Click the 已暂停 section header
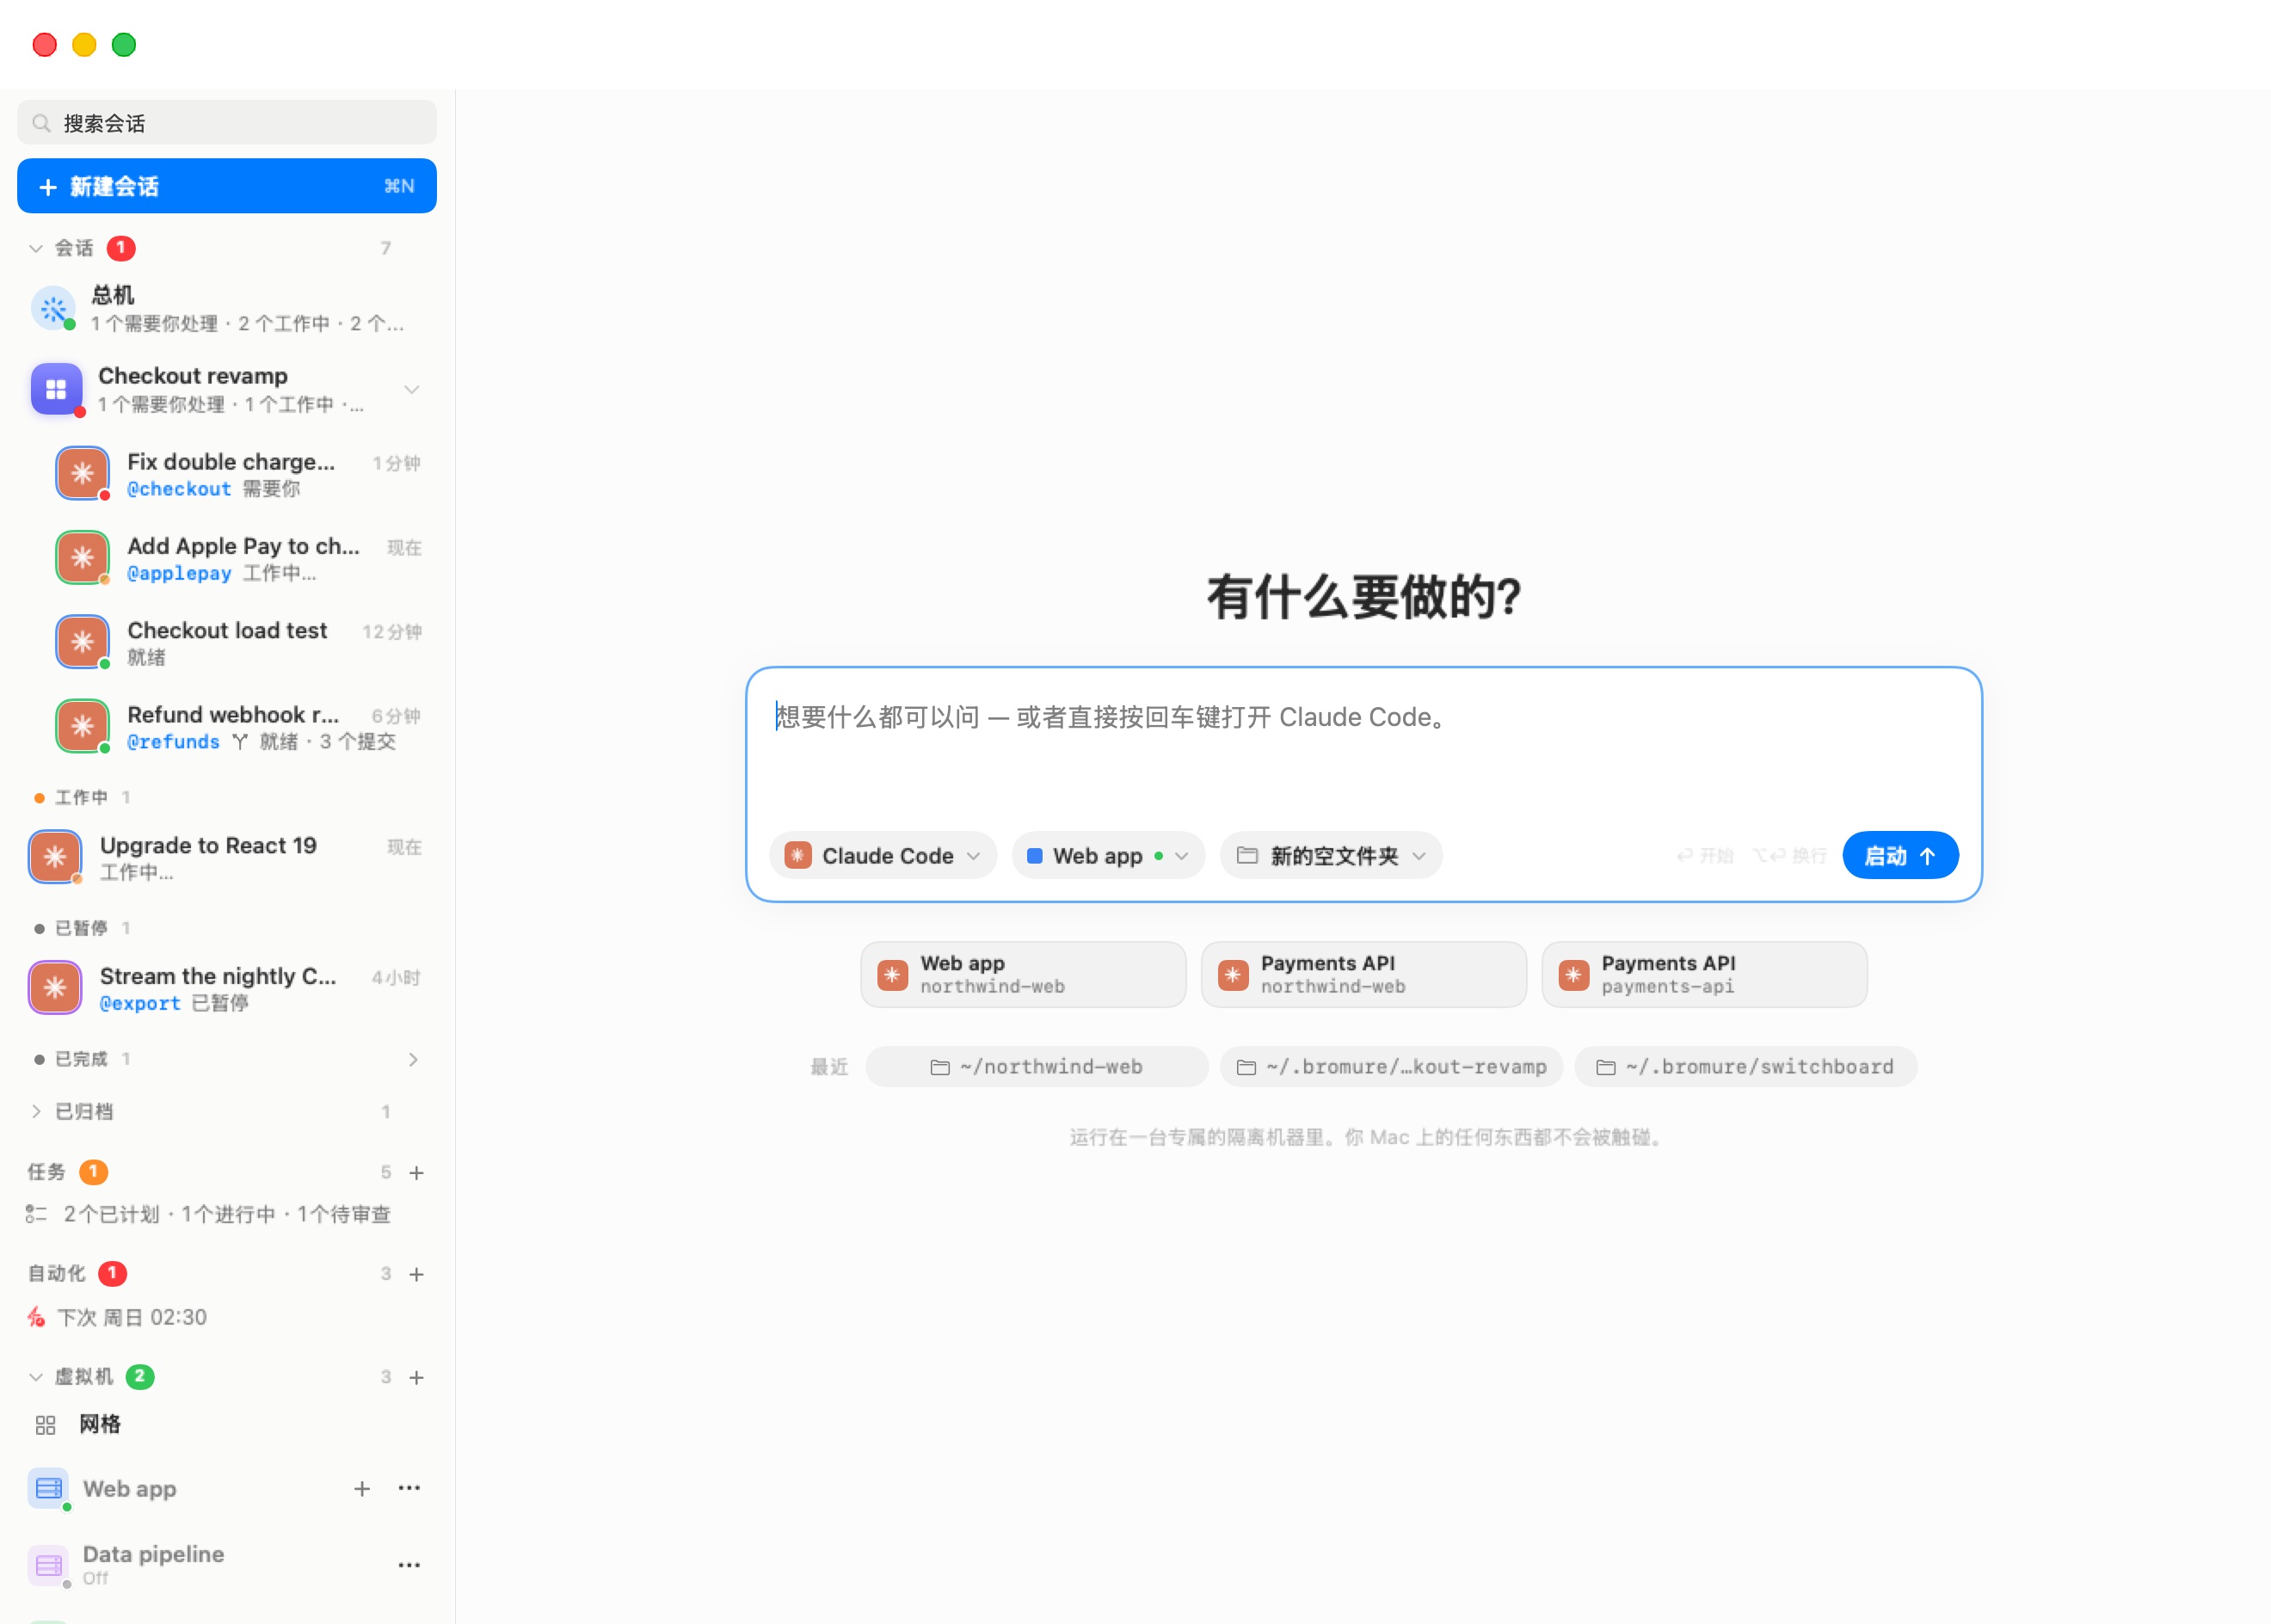Viewport: 2271px width, 1624px height. coord(82,929)
